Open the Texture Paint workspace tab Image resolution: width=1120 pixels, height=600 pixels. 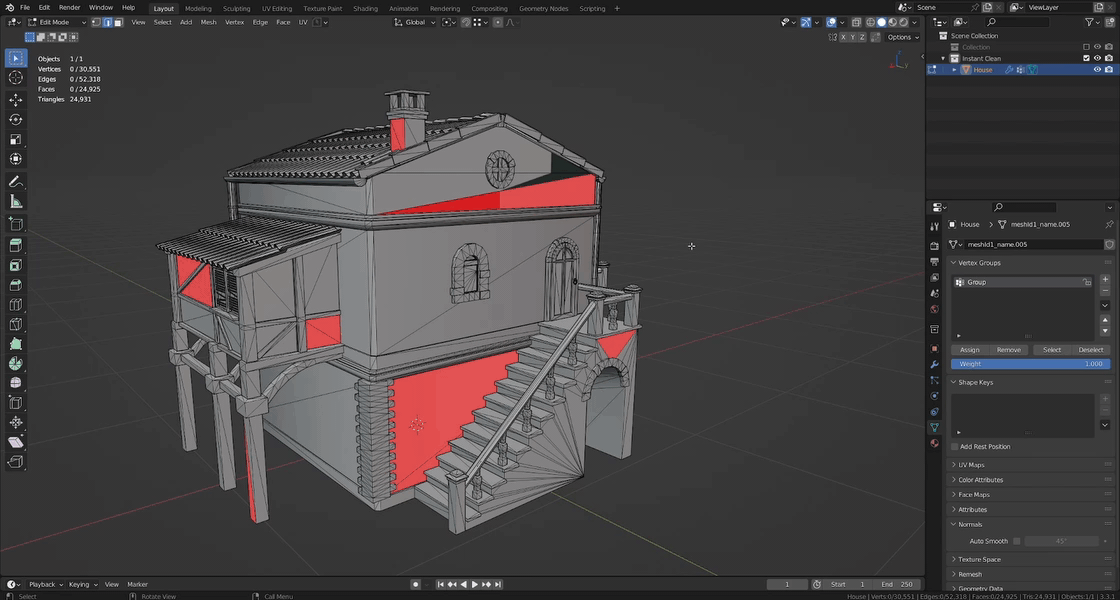[322, 8]
